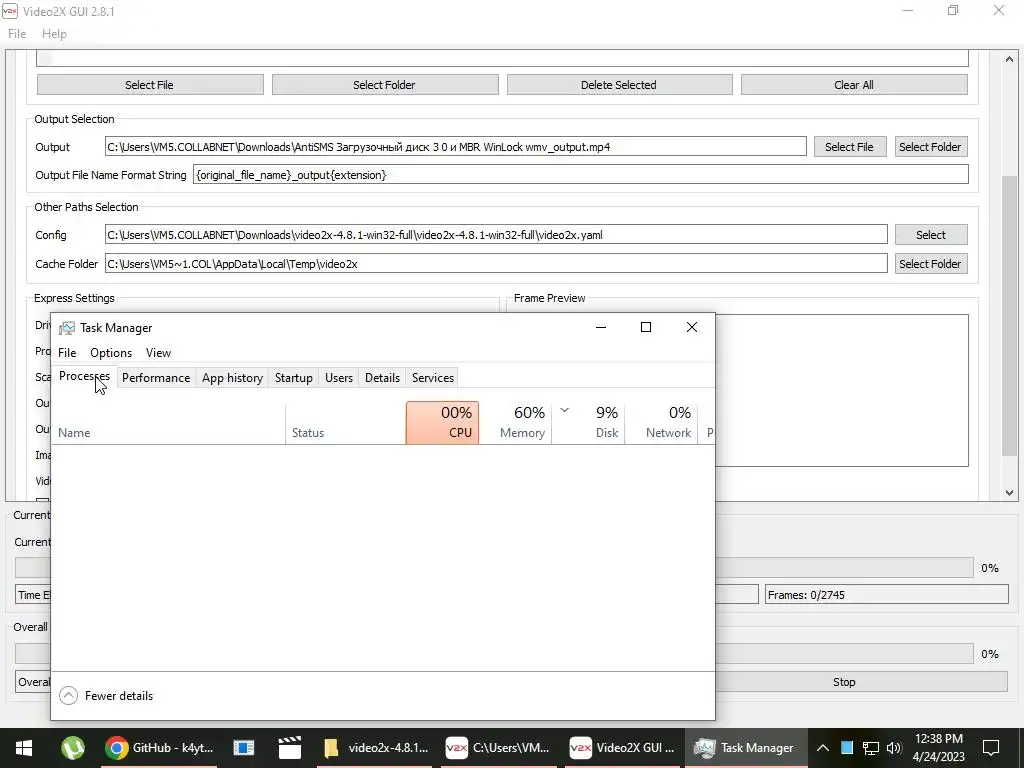Open Video2X Help menu

pyautogui.click(x=54, y=34)
